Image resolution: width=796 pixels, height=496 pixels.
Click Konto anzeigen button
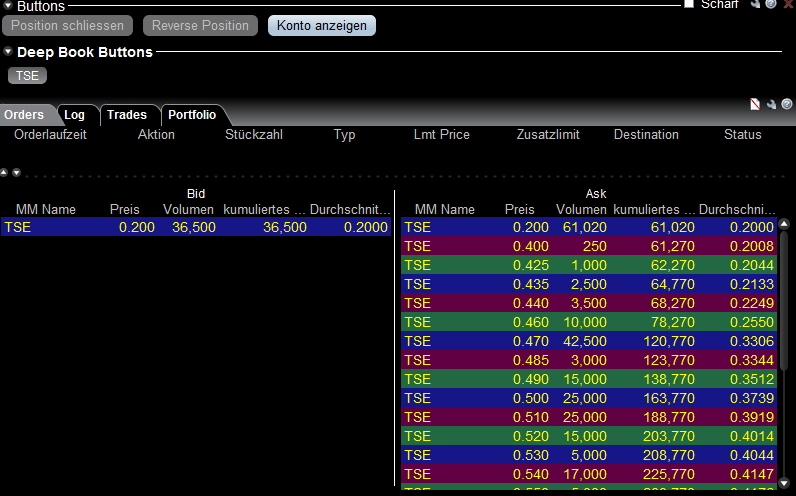coord(322,25)
